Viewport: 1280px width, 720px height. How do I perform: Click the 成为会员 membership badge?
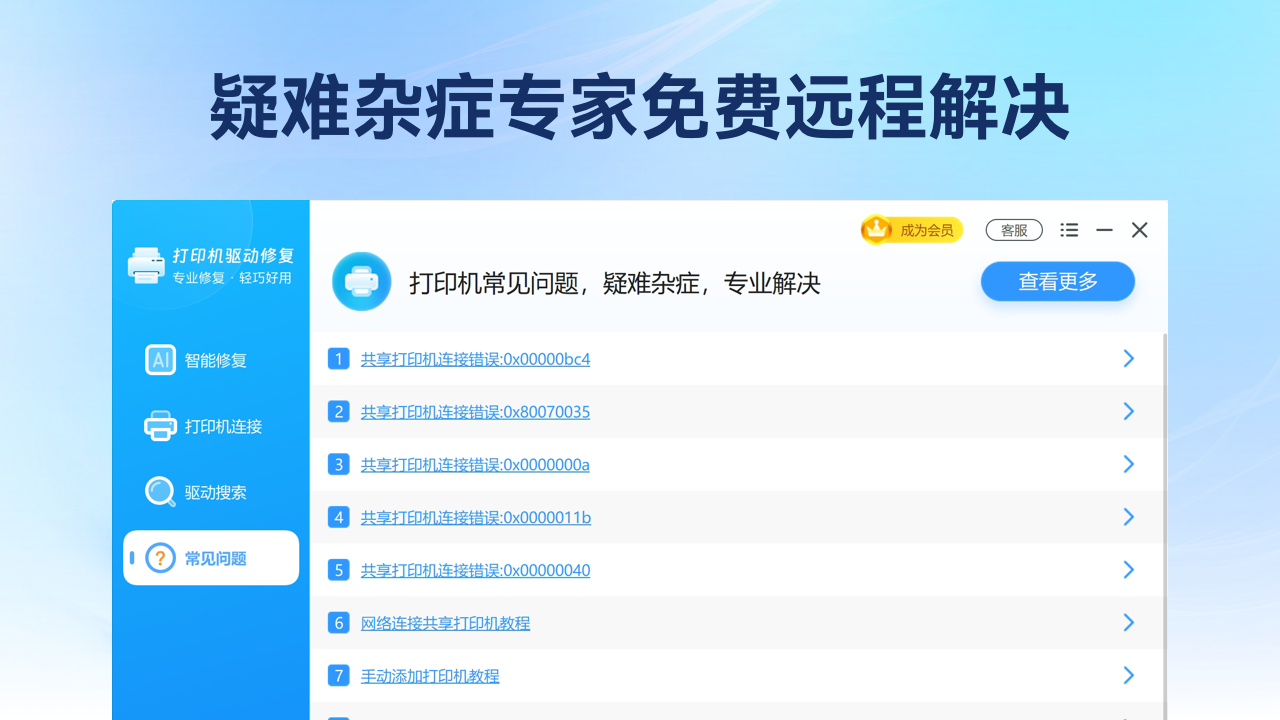pos(910,229)
